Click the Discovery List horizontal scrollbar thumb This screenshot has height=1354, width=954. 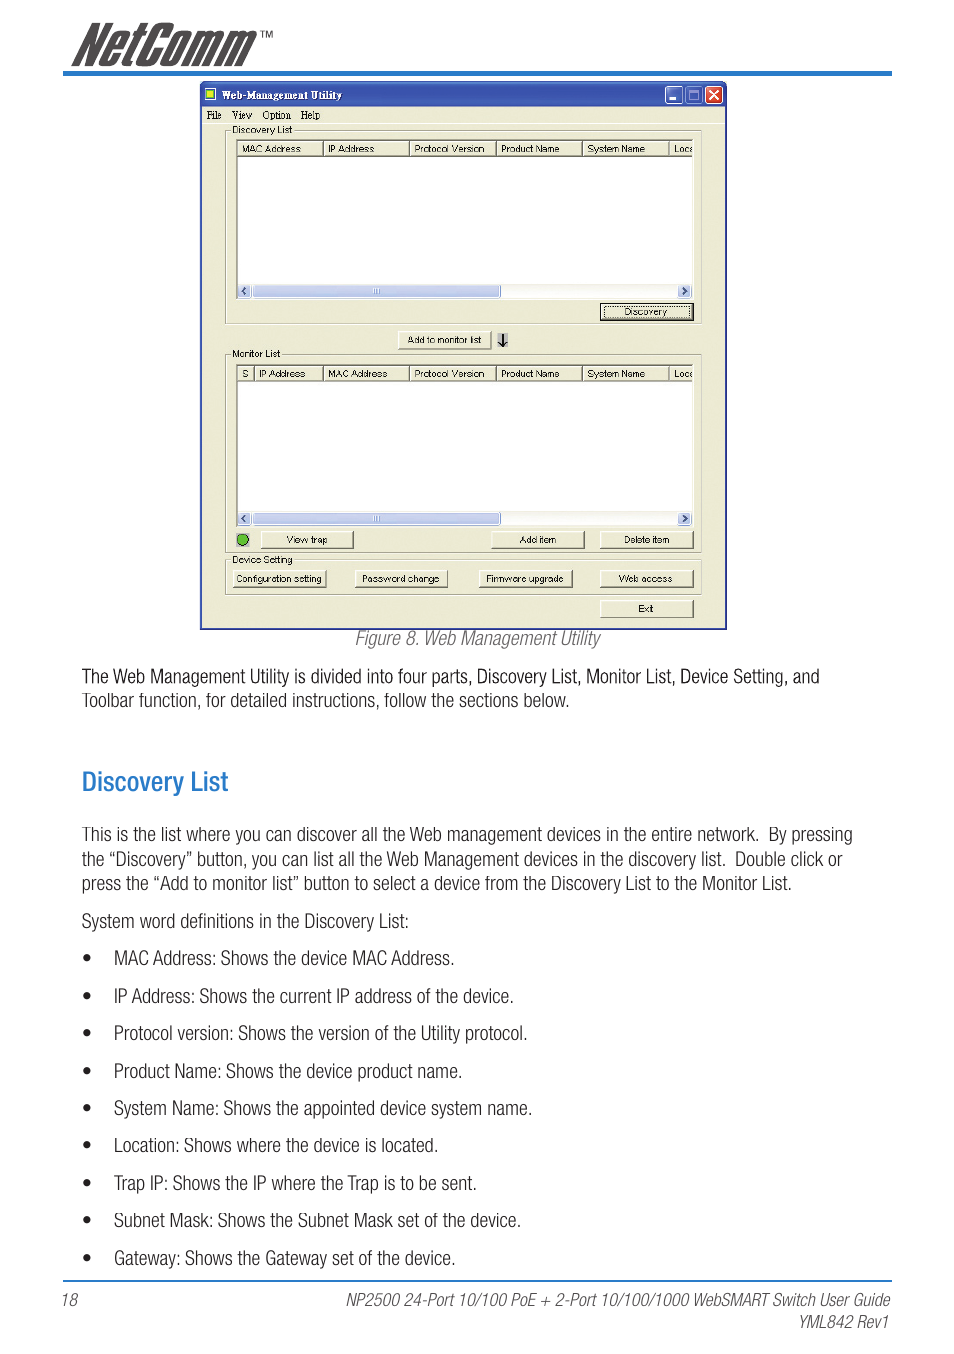[376, 292]
